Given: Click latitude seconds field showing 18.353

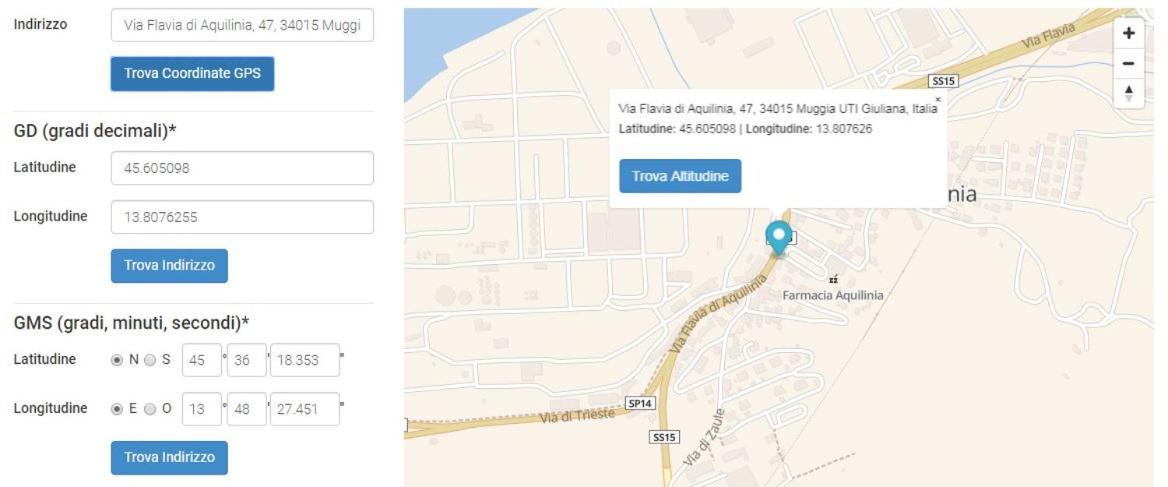Looking at the screenshot, I should pyautogui.click(x=305, y=360).
